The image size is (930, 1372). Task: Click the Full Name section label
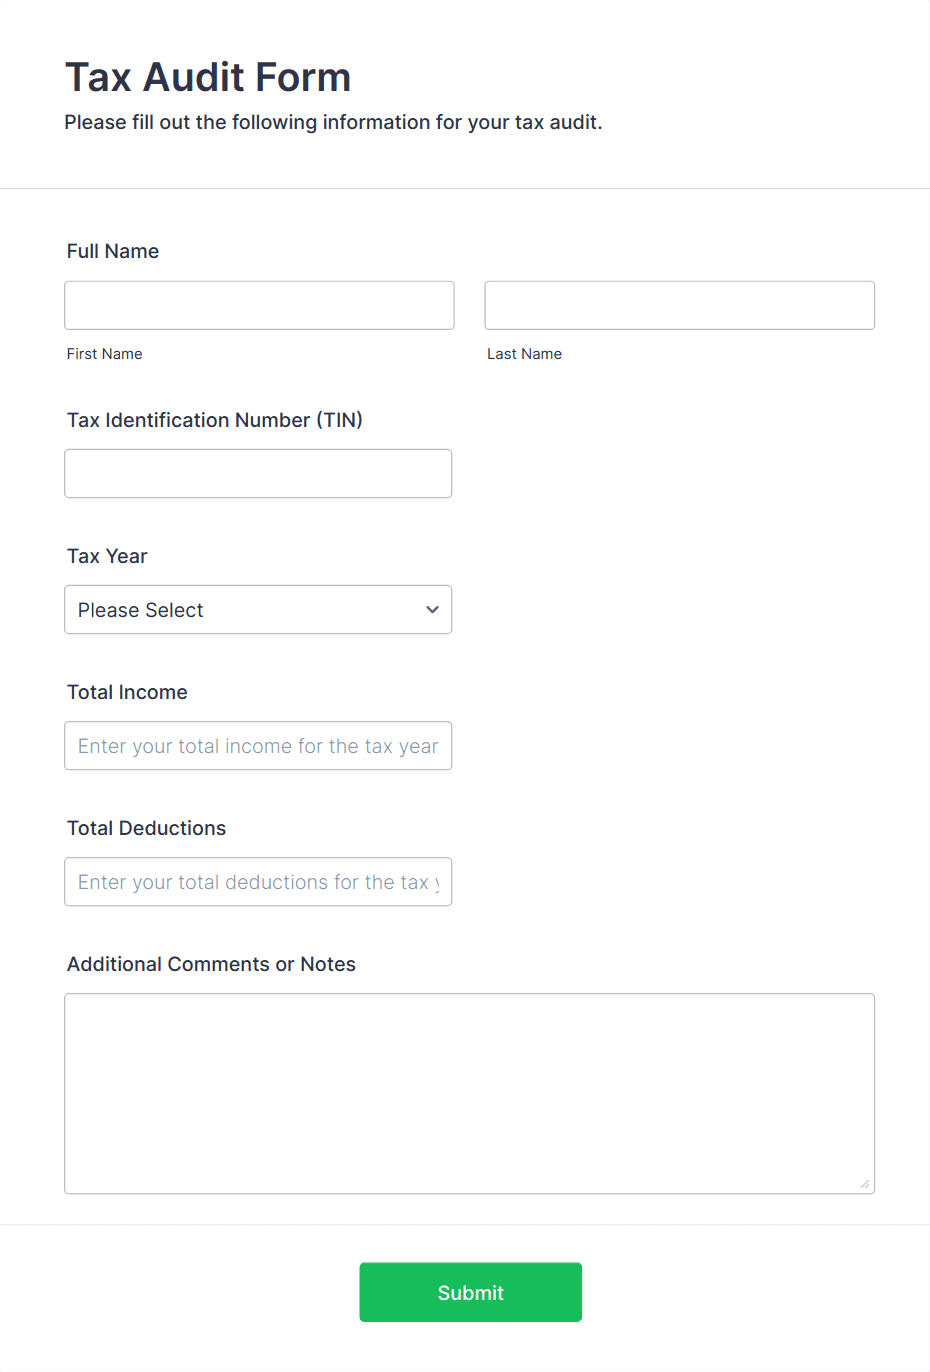[x=113, y=251]
